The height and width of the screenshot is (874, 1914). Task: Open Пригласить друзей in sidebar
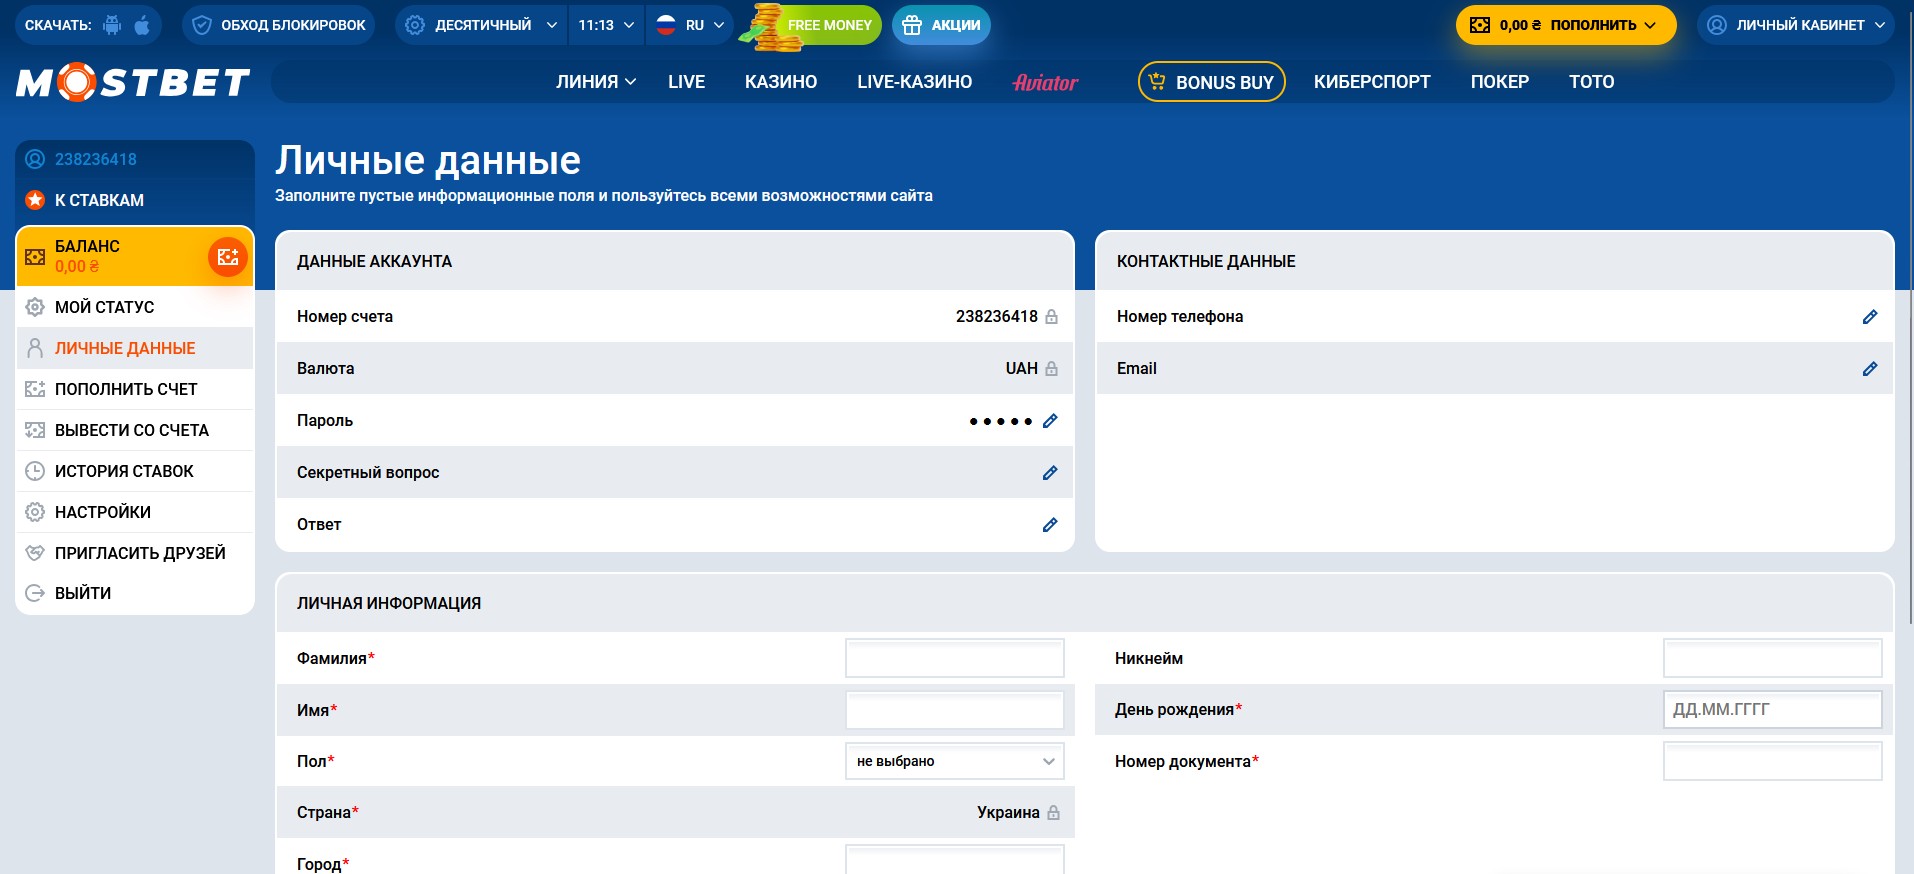tap(135, 553)
